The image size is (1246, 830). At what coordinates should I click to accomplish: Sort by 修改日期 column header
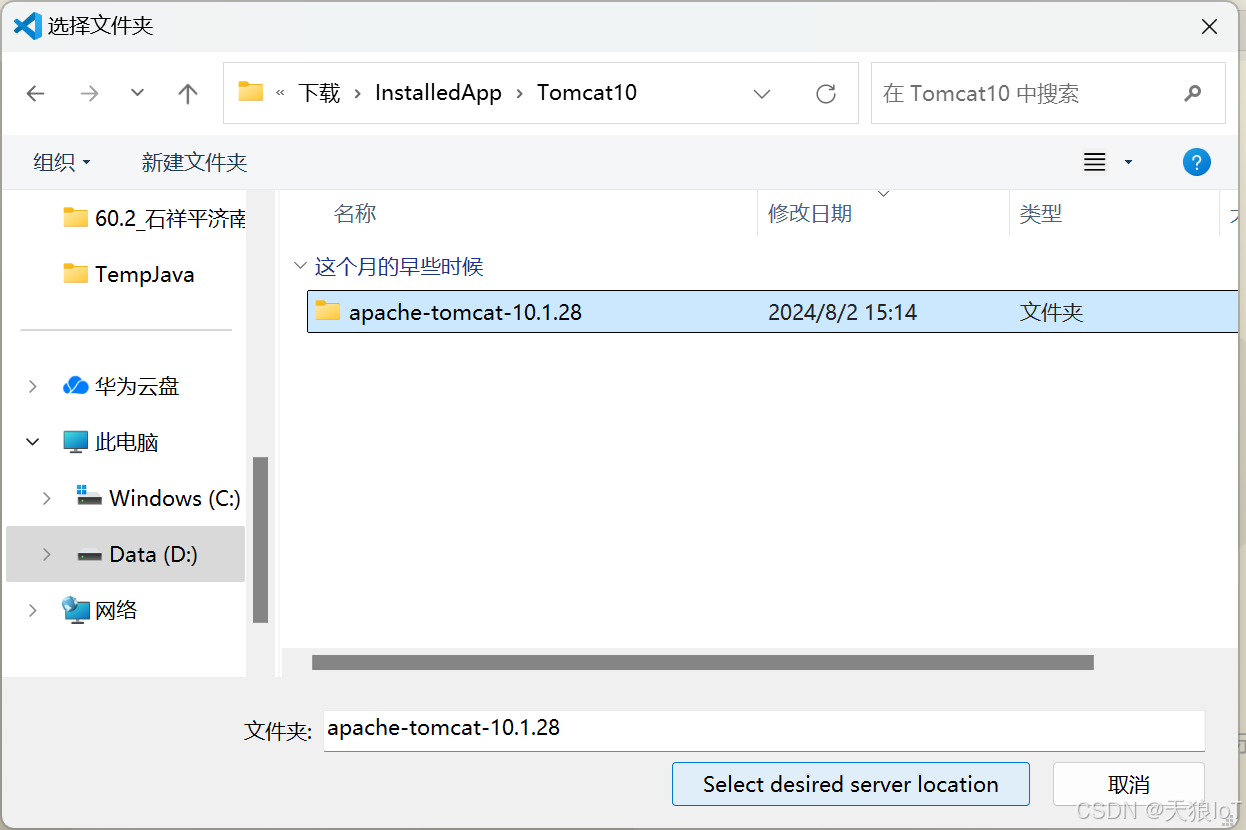810,214
